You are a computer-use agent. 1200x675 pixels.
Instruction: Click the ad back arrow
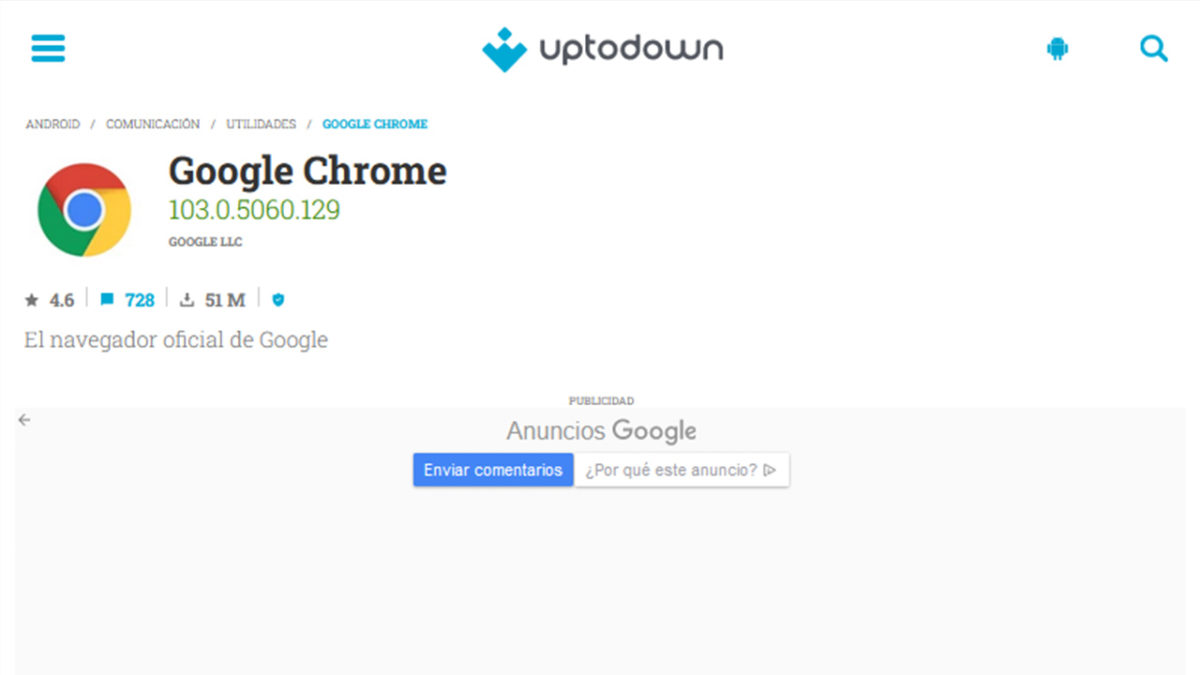(25, 420)
